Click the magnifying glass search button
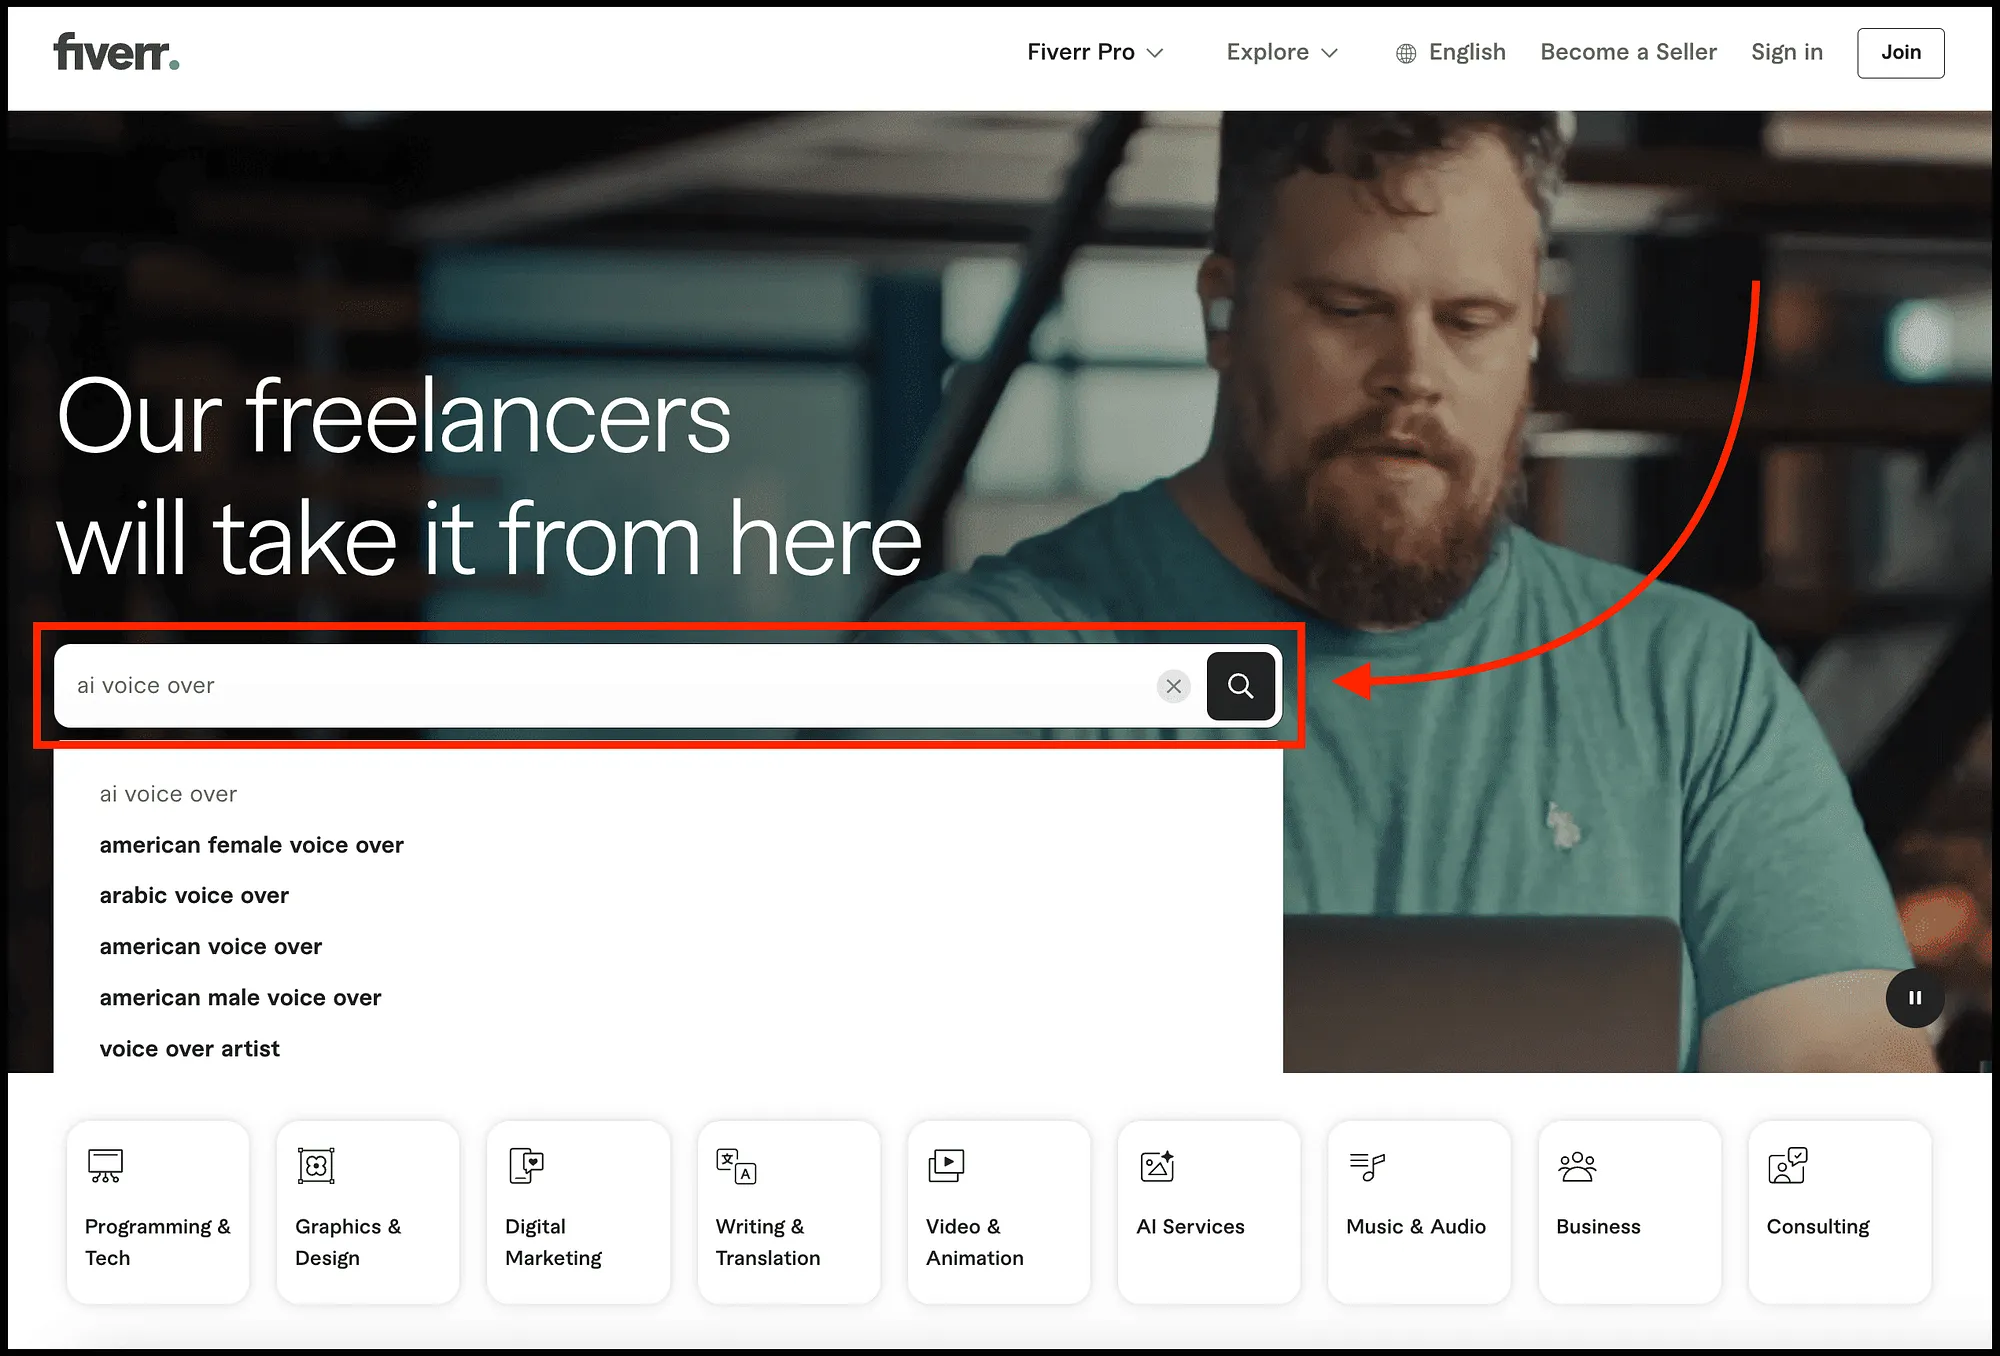2000x1356 pixels. point(1240,686)
